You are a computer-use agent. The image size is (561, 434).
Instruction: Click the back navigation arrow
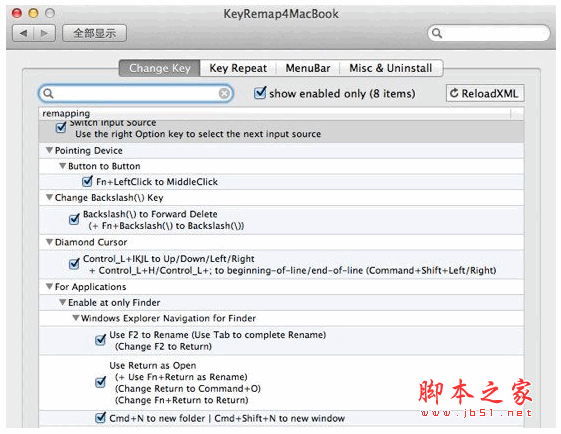pyautogui.click(x=23, y=33)
